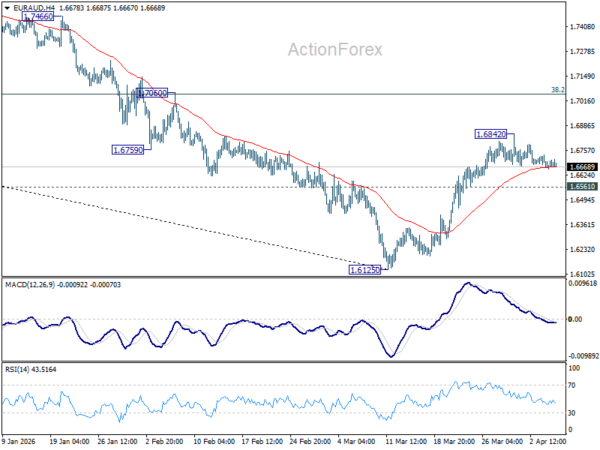The width and height of the screenshot is (600, 450).
Task: Select the 38.2 Fibonacci level label
Action: (x=557, y=89)
